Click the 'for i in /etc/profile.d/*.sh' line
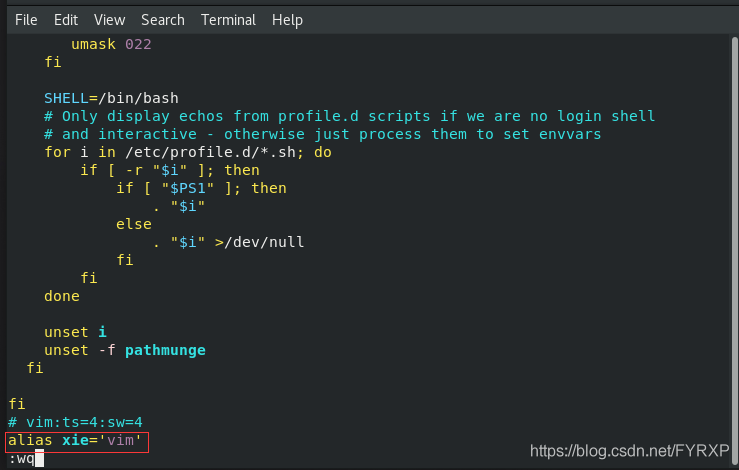 pos(188,152)
